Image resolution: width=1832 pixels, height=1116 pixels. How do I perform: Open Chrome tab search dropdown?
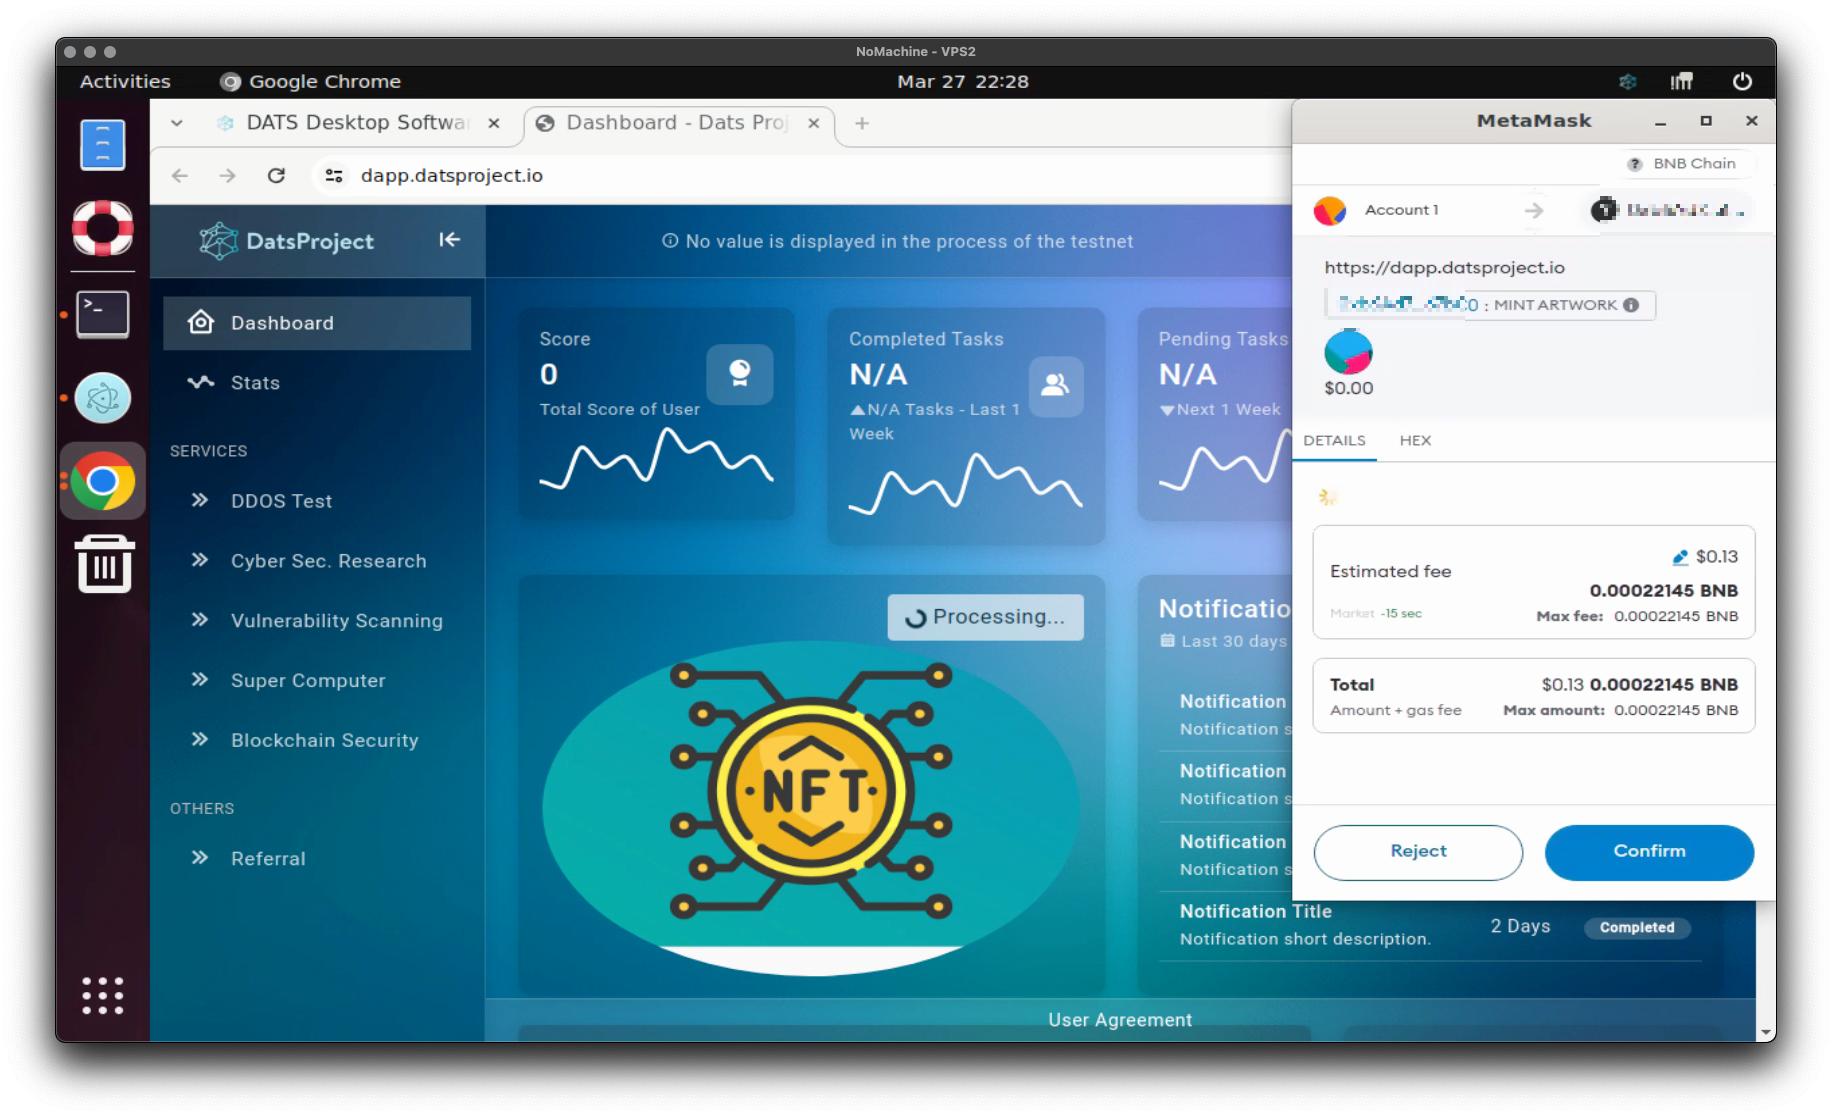177,123
